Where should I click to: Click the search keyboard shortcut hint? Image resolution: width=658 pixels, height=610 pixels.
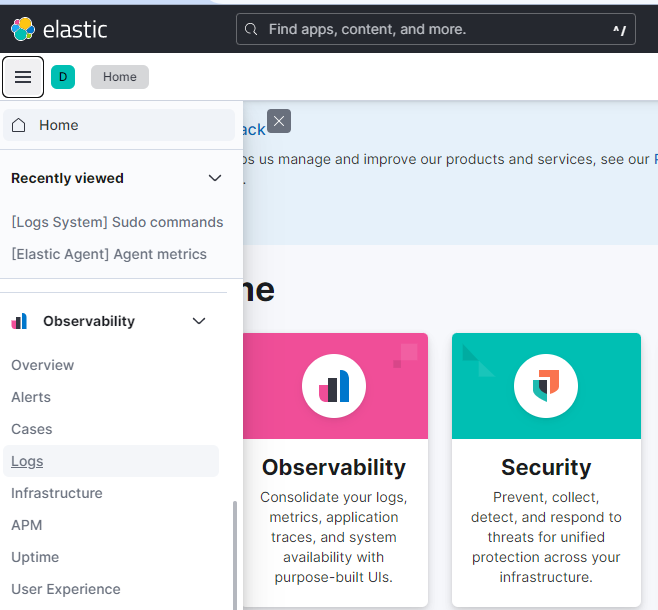pos(619,30)
